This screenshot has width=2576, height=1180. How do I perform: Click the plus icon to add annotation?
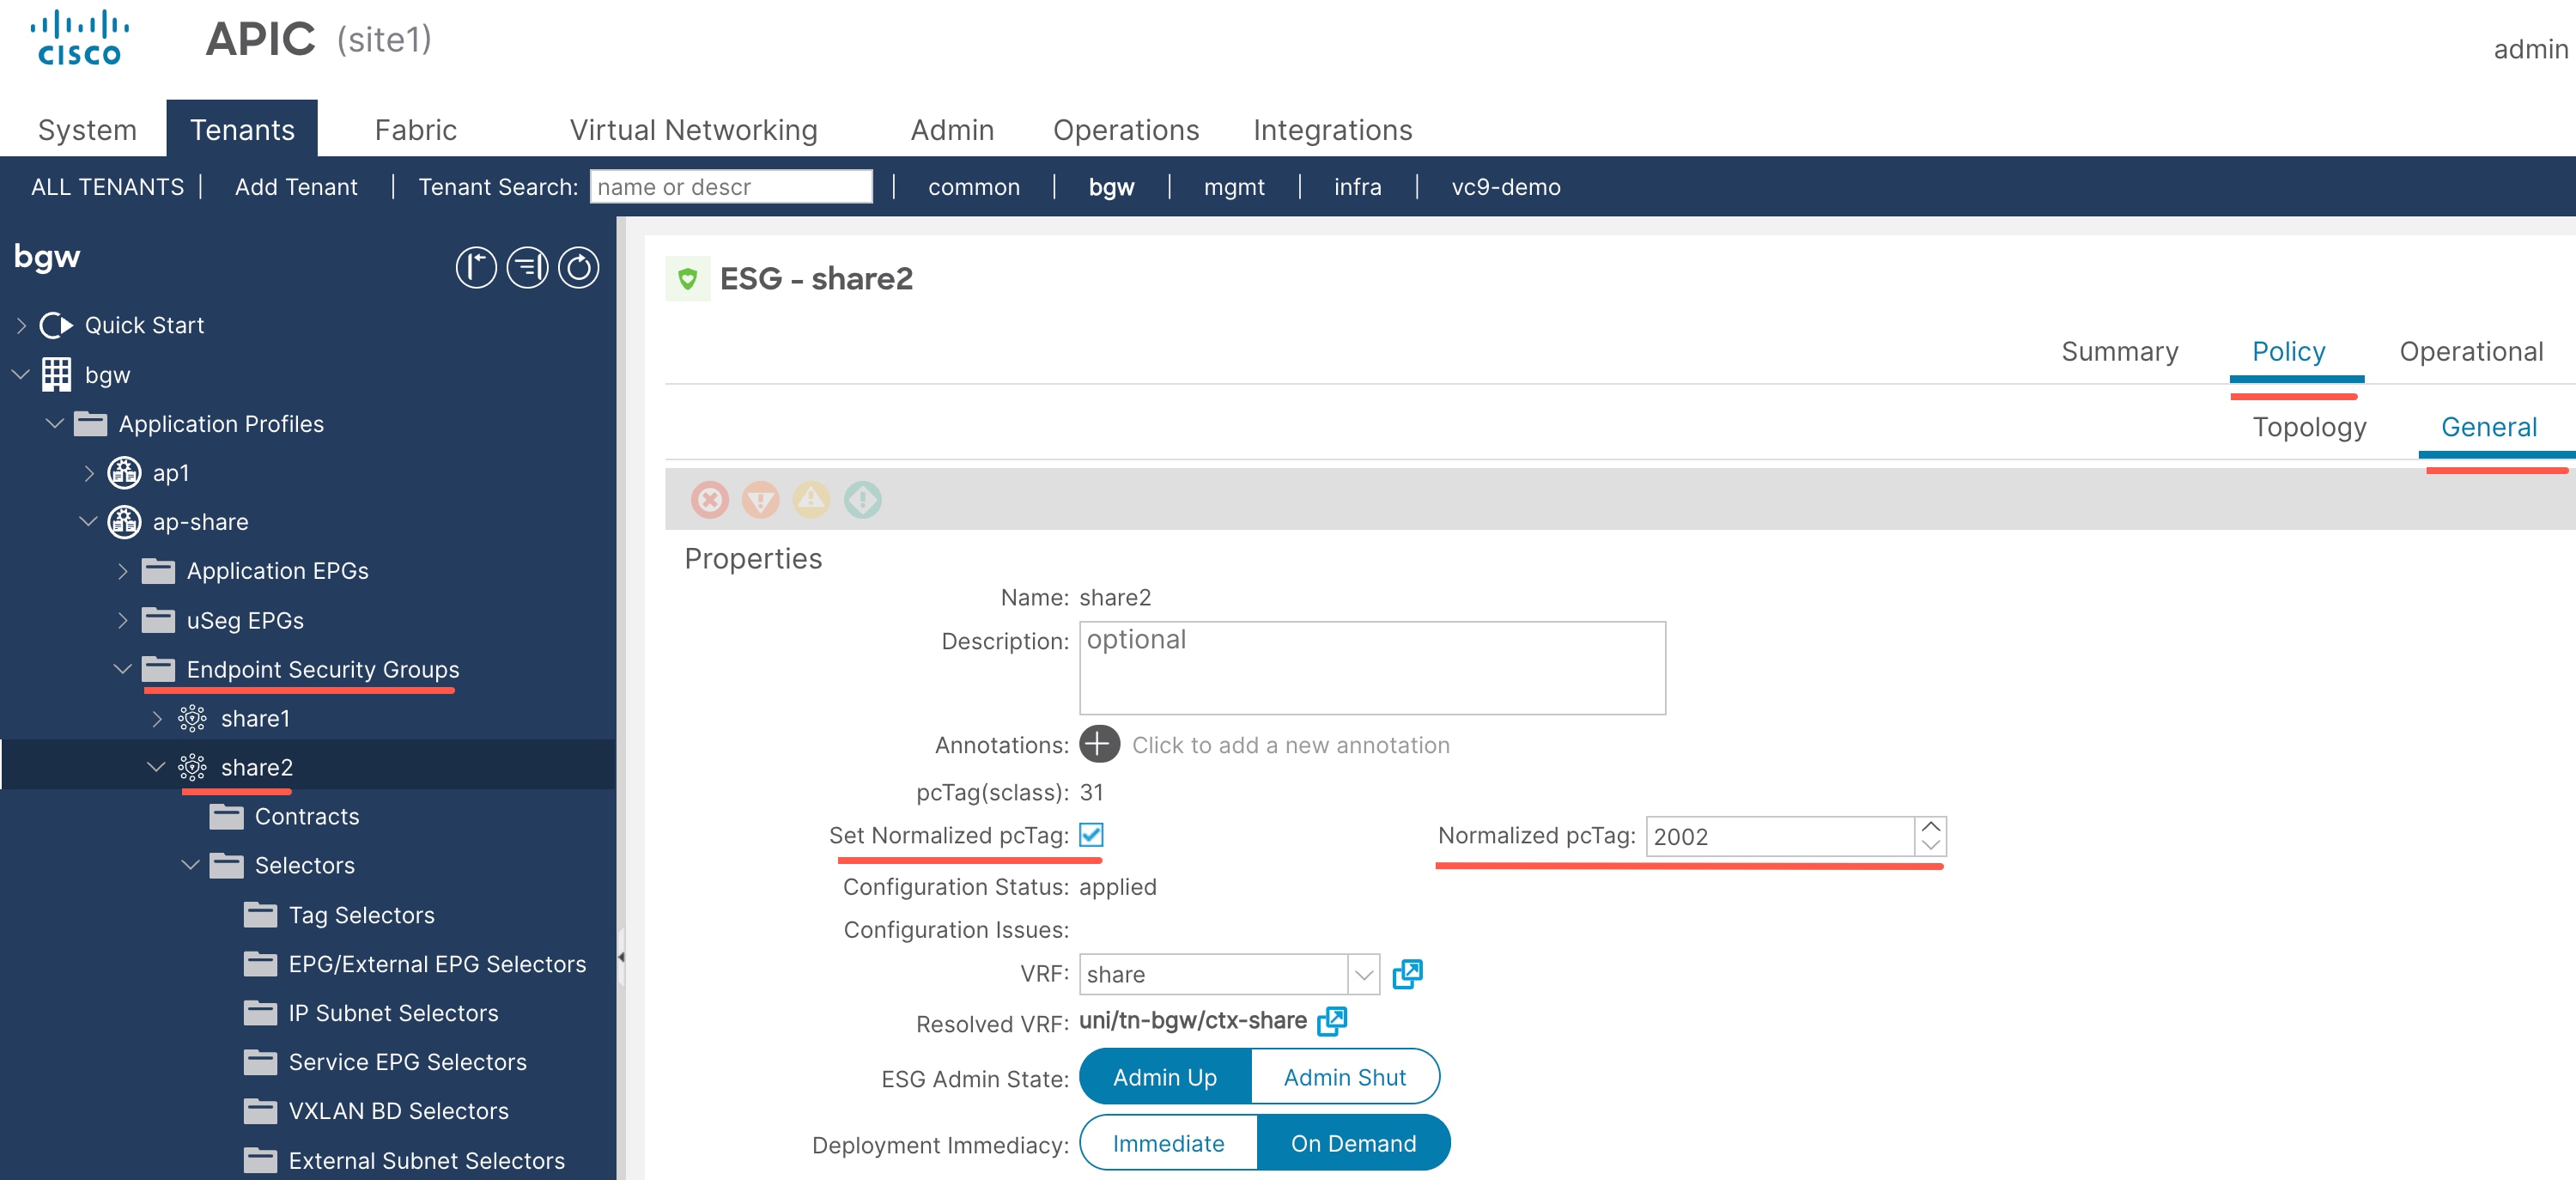click(x=1100, y=744)
